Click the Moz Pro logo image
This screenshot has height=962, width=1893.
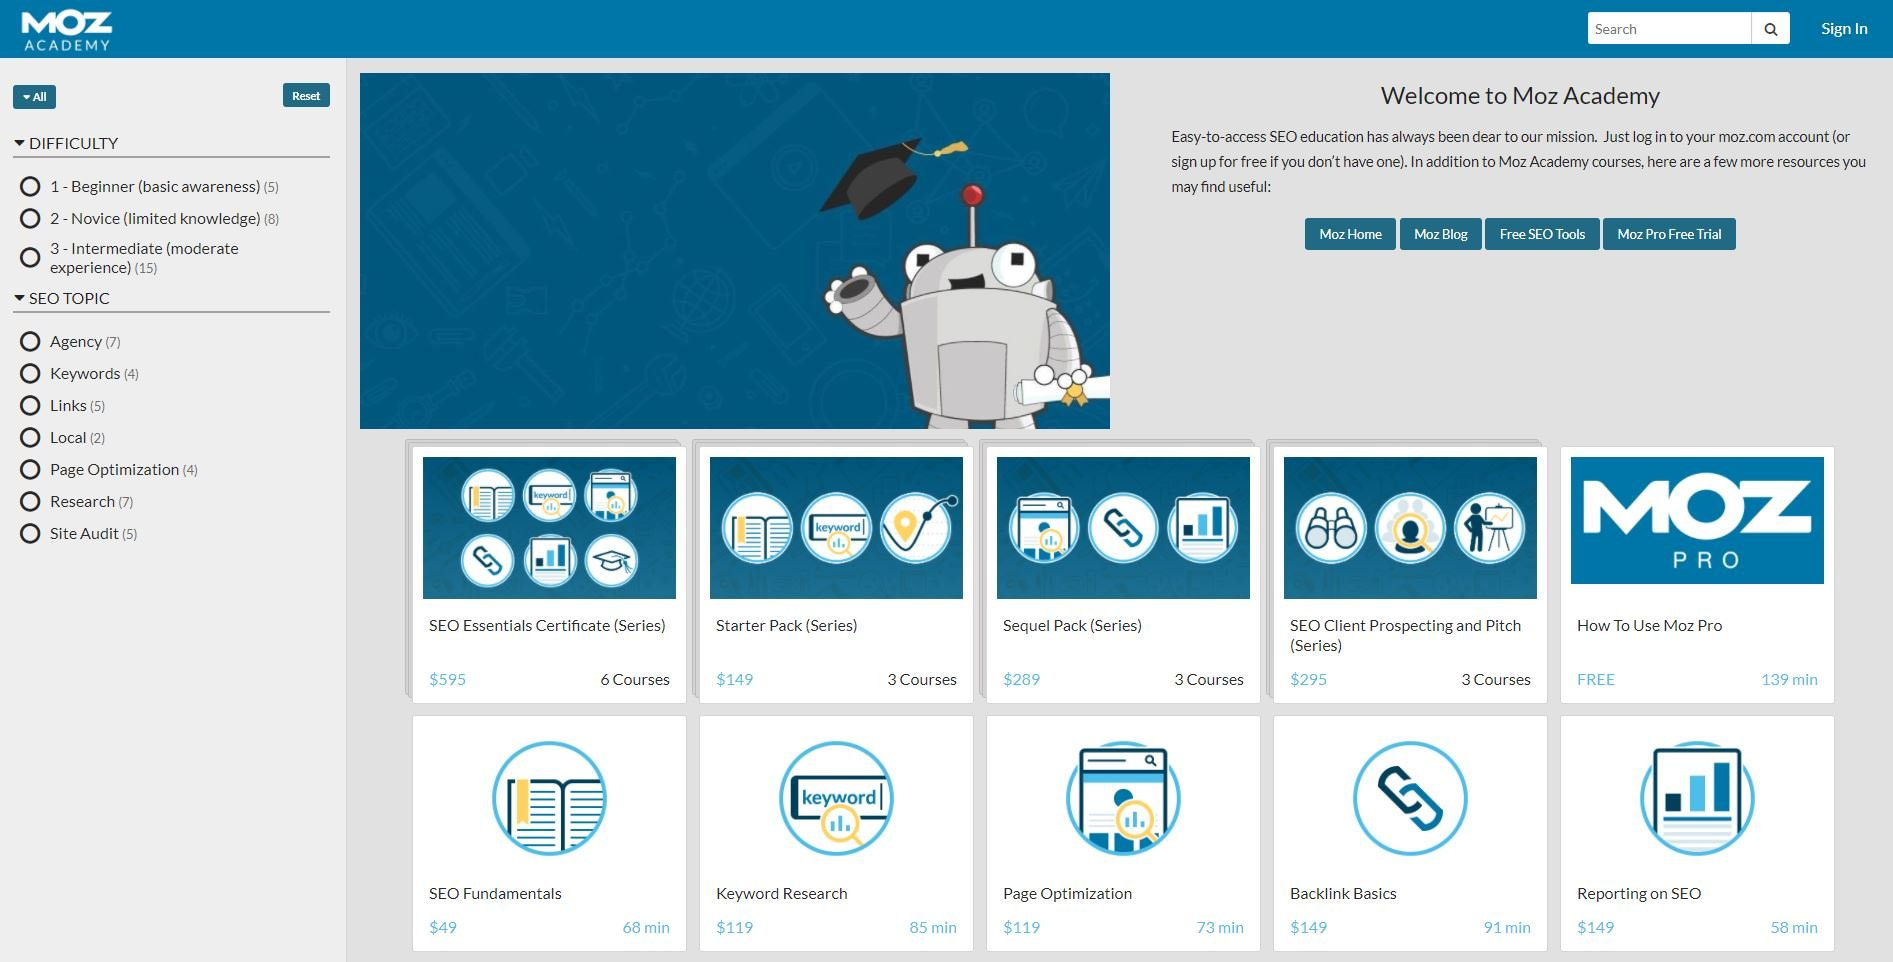pos(1697,520)
